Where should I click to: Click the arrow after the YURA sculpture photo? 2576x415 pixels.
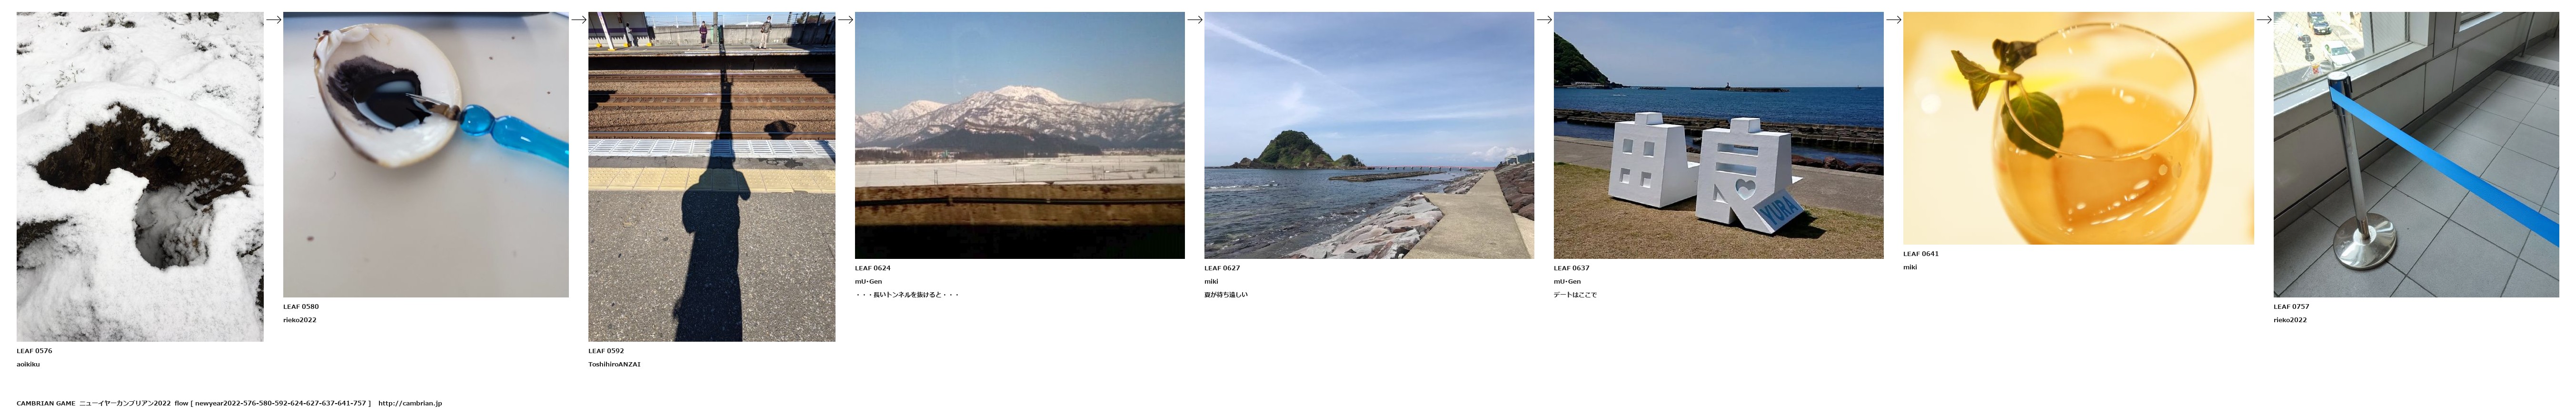pyautogui.click(x=1893, y=19)
